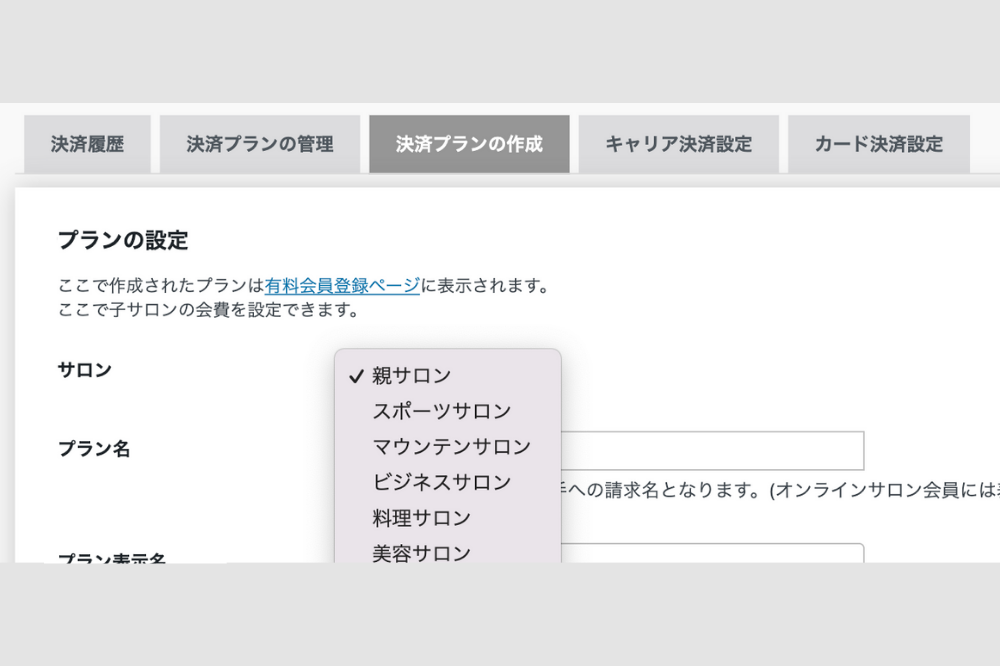Follow the 有料会員登録ページ link
The height and width of the screenshot is (666, 1000).
[343, 286]
